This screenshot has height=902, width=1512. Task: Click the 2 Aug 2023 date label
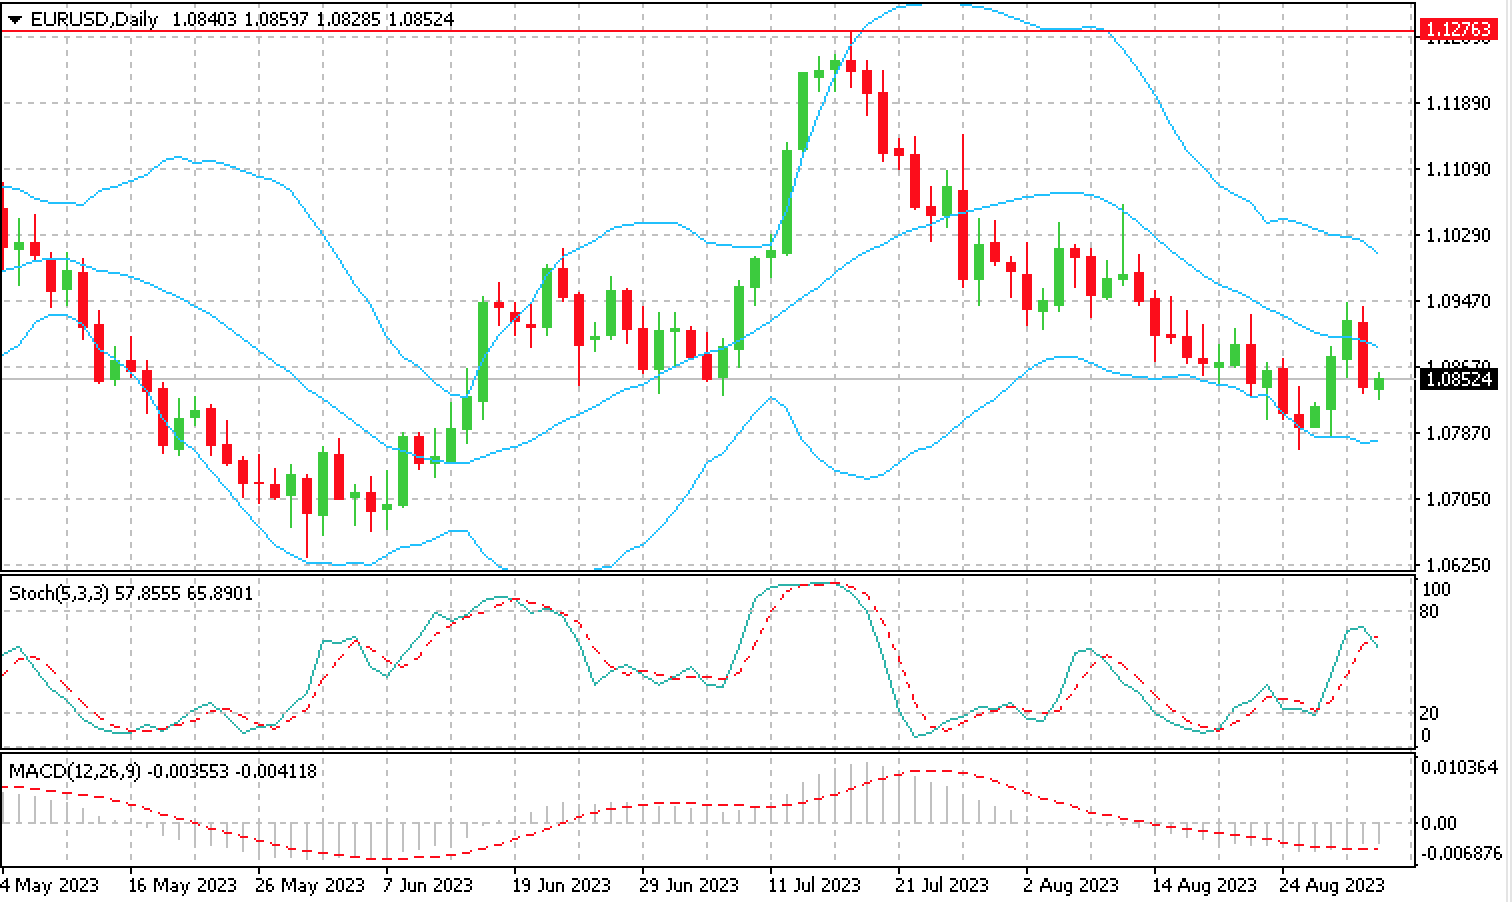pos(1072,885)
